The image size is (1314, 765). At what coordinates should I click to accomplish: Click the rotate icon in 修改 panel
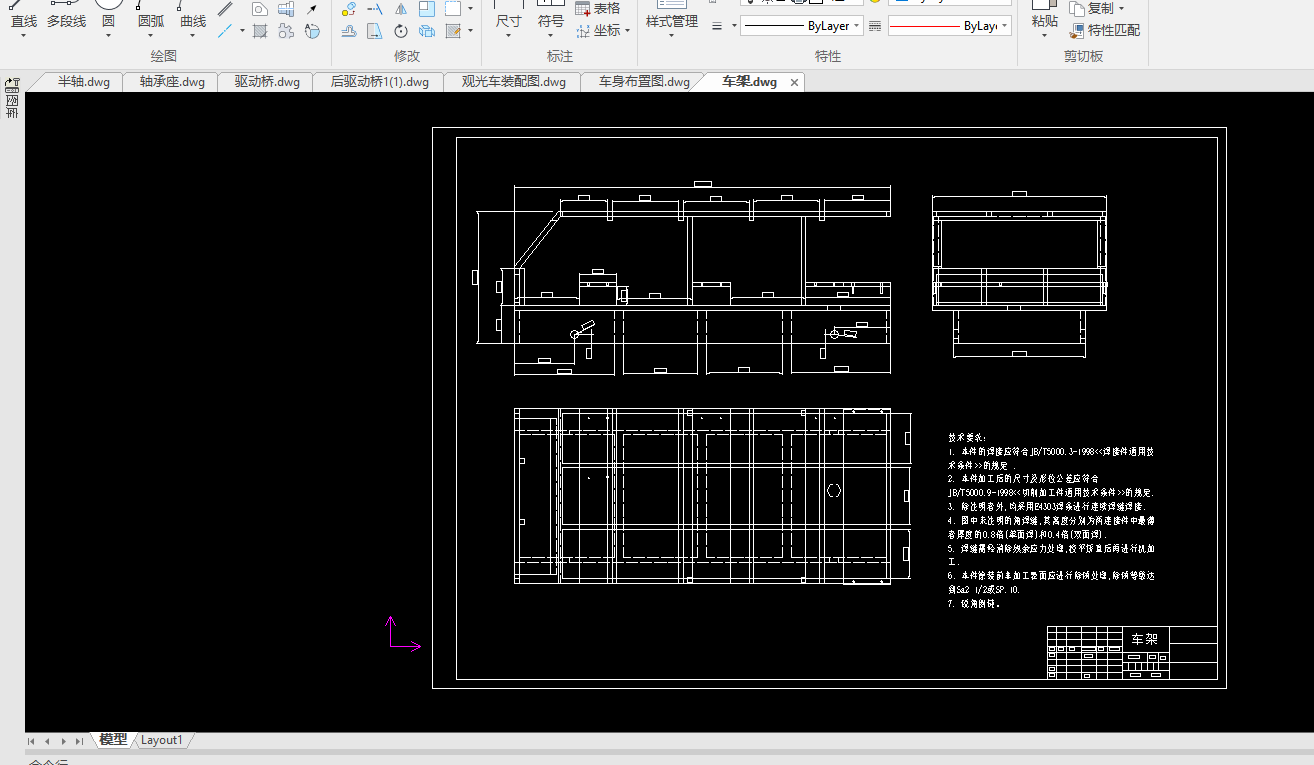pyautogui.click(x=401, y=31)
